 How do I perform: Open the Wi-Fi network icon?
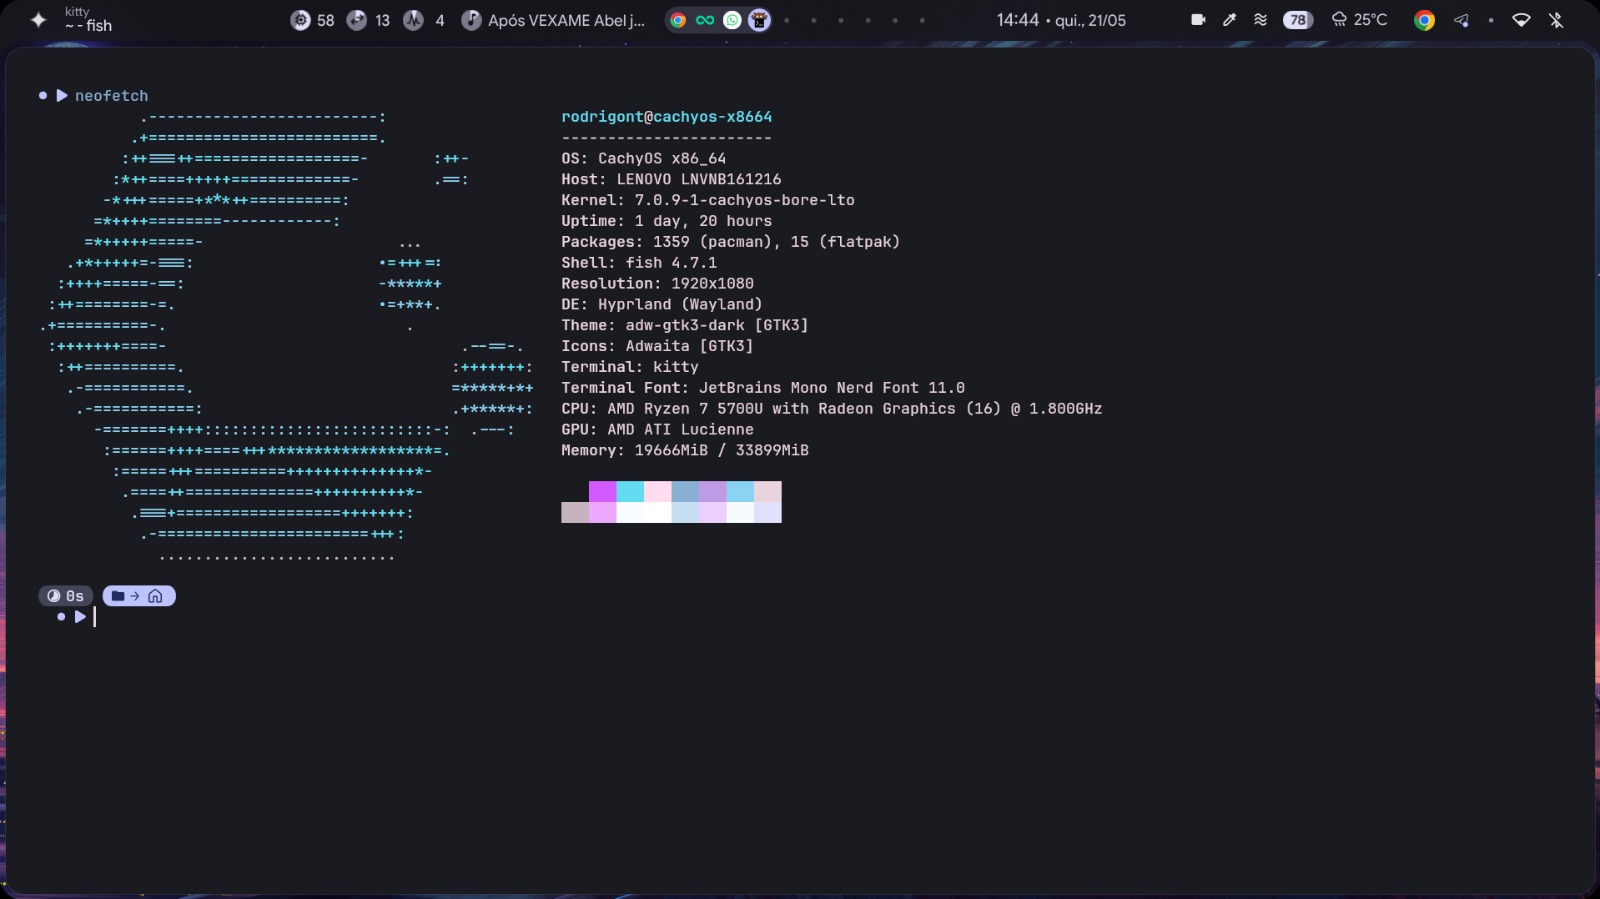point(1521,20)
